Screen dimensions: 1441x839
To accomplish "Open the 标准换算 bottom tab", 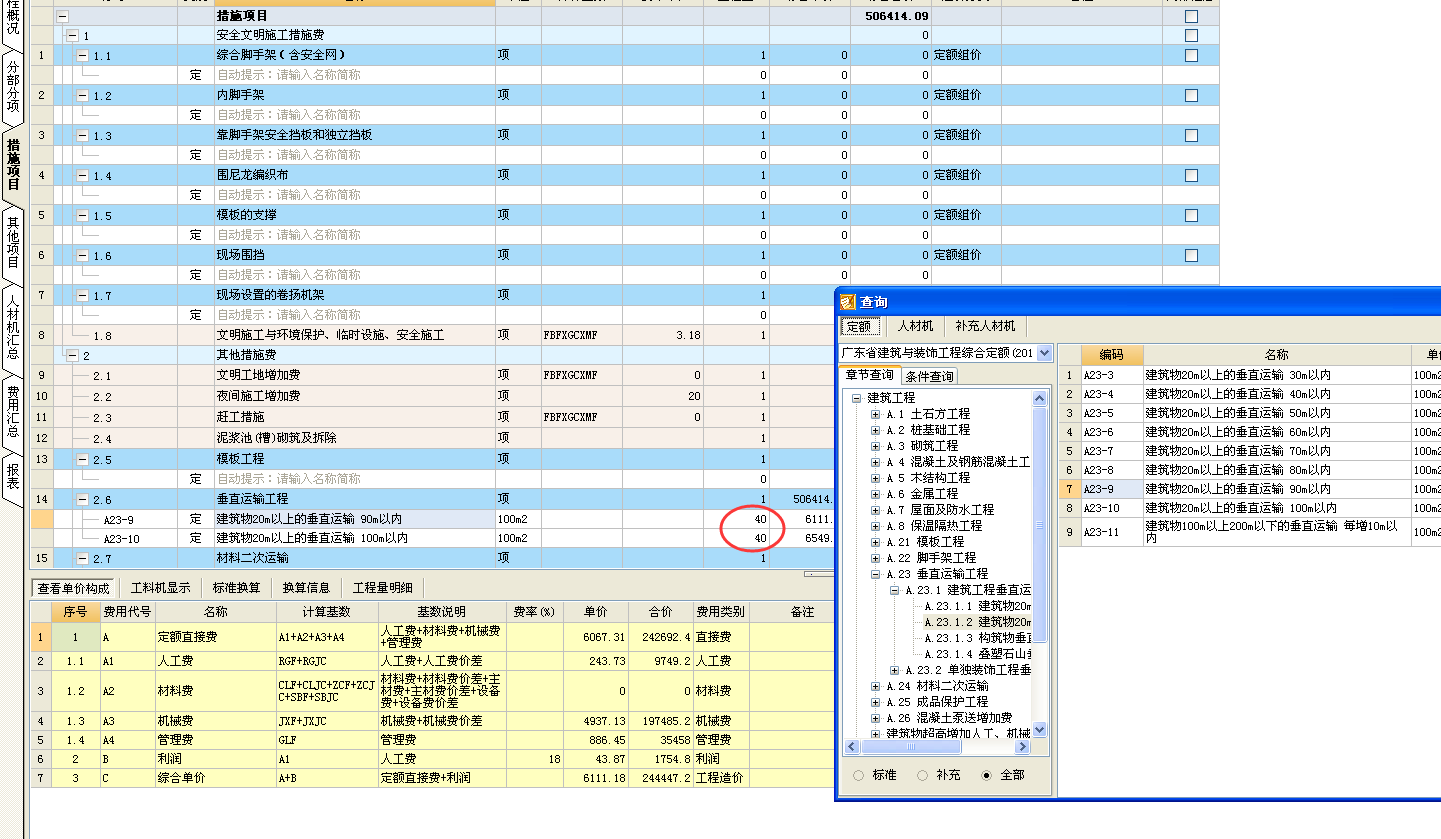I will [x=237, y=588].
